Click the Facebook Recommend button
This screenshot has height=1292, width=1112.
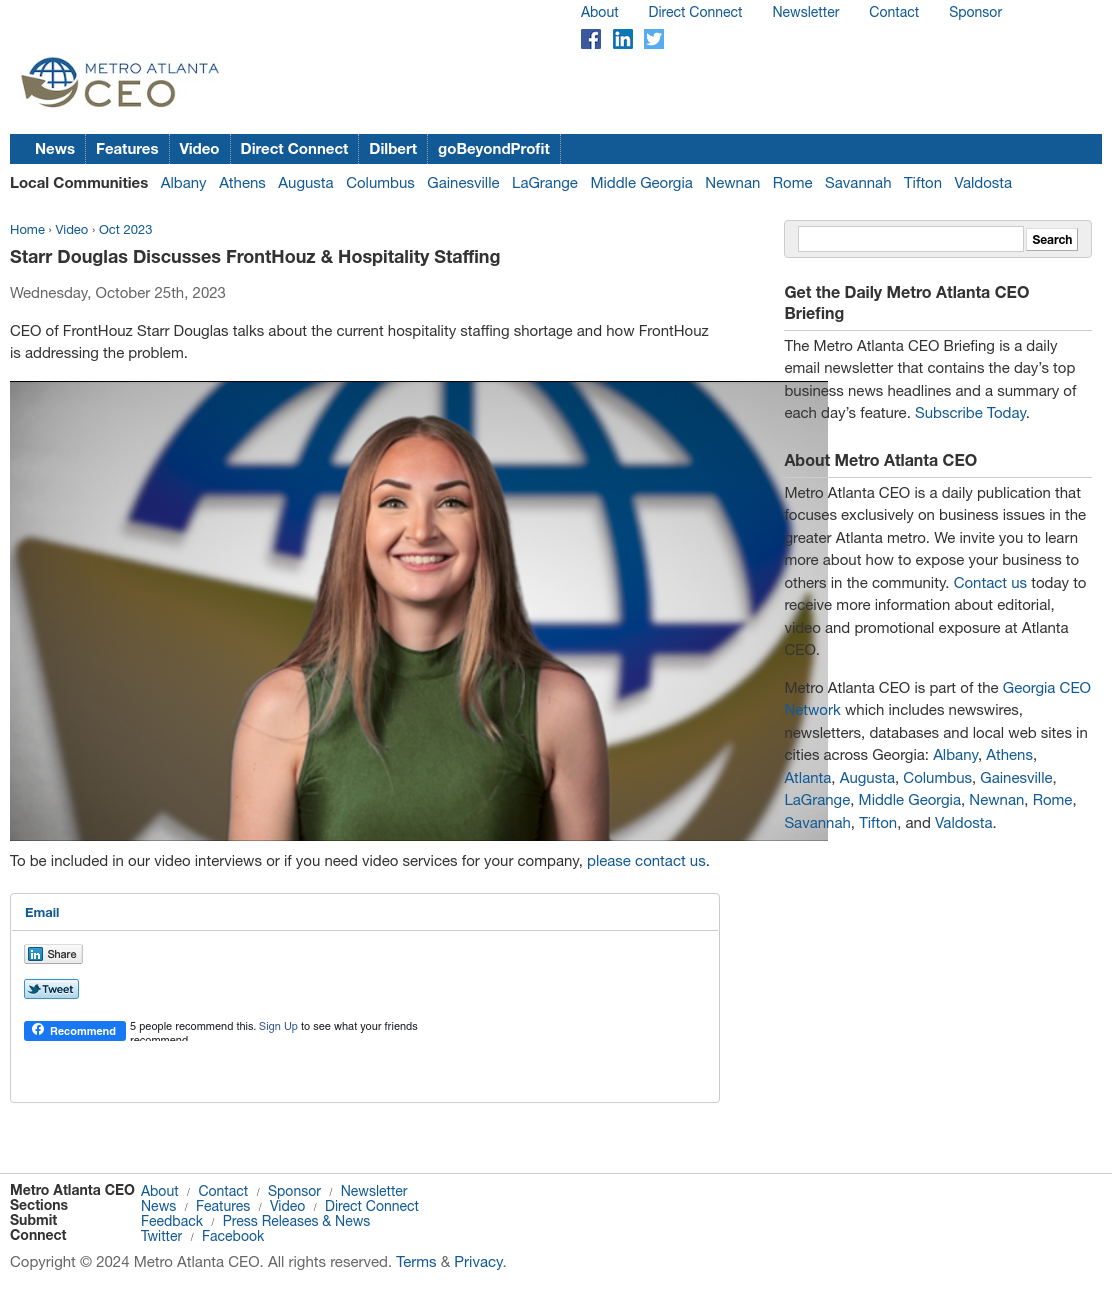(x=75, y=1031)
